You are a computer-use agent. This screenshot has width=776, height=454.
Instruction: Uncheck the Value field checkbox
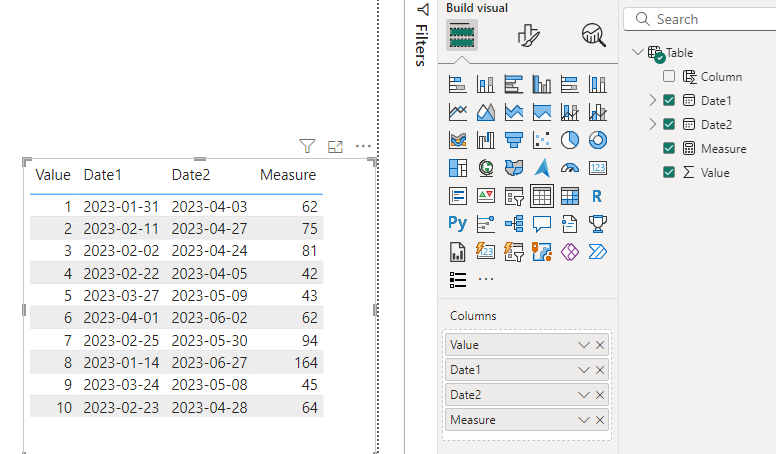[669, 172]
